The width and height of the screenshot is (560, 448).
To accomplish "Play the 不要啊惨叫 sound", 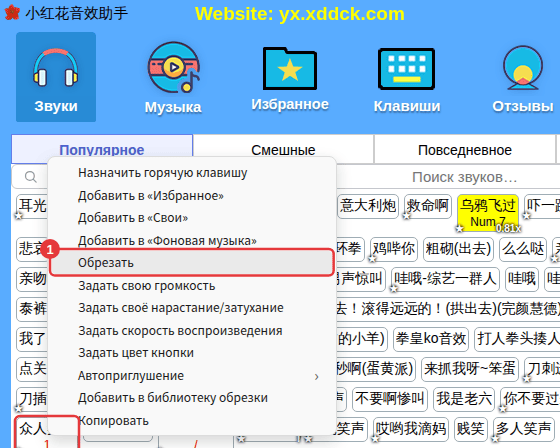I will tap(390, 399).
